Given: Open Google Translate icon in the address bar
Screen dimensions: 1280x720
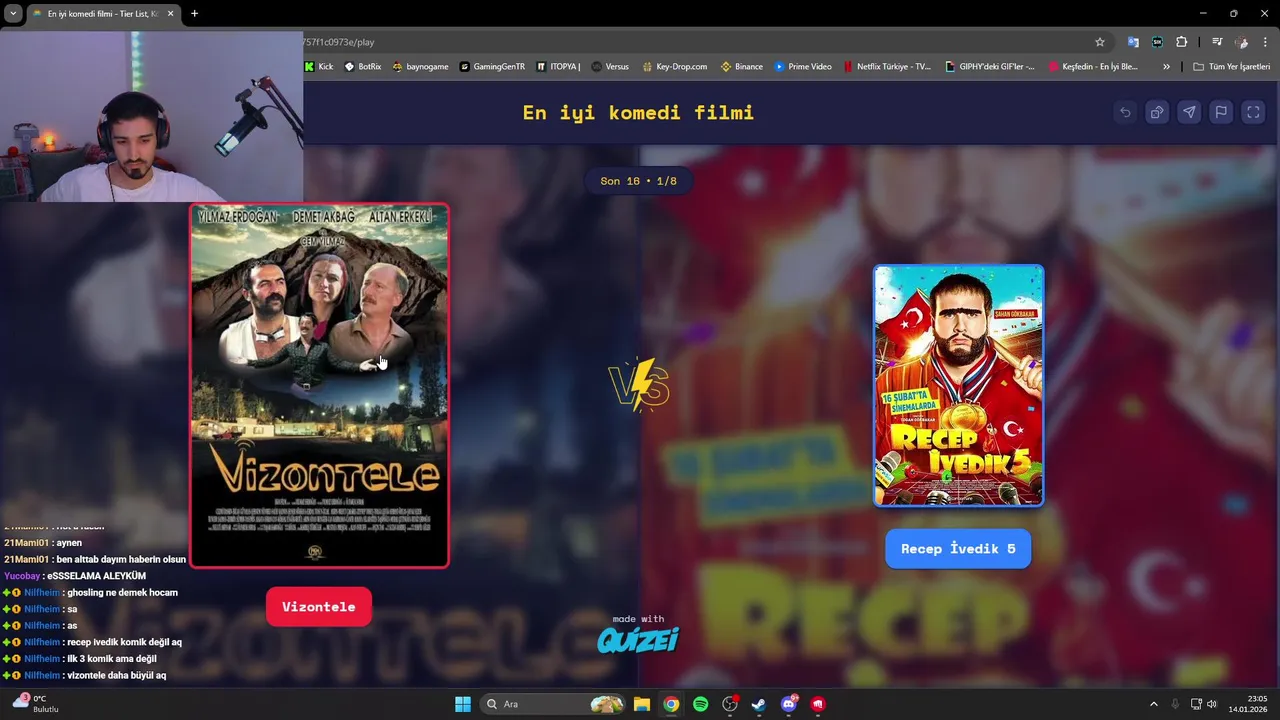Looking at the screenshot, I should pyautogui.click(x=1133, y=42).
